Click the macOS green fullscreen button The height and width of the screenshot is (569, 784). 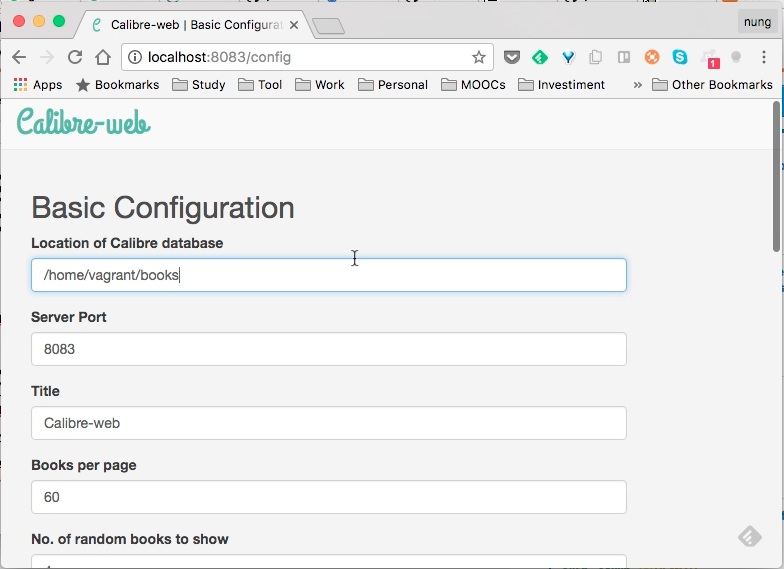pos(59,21)
